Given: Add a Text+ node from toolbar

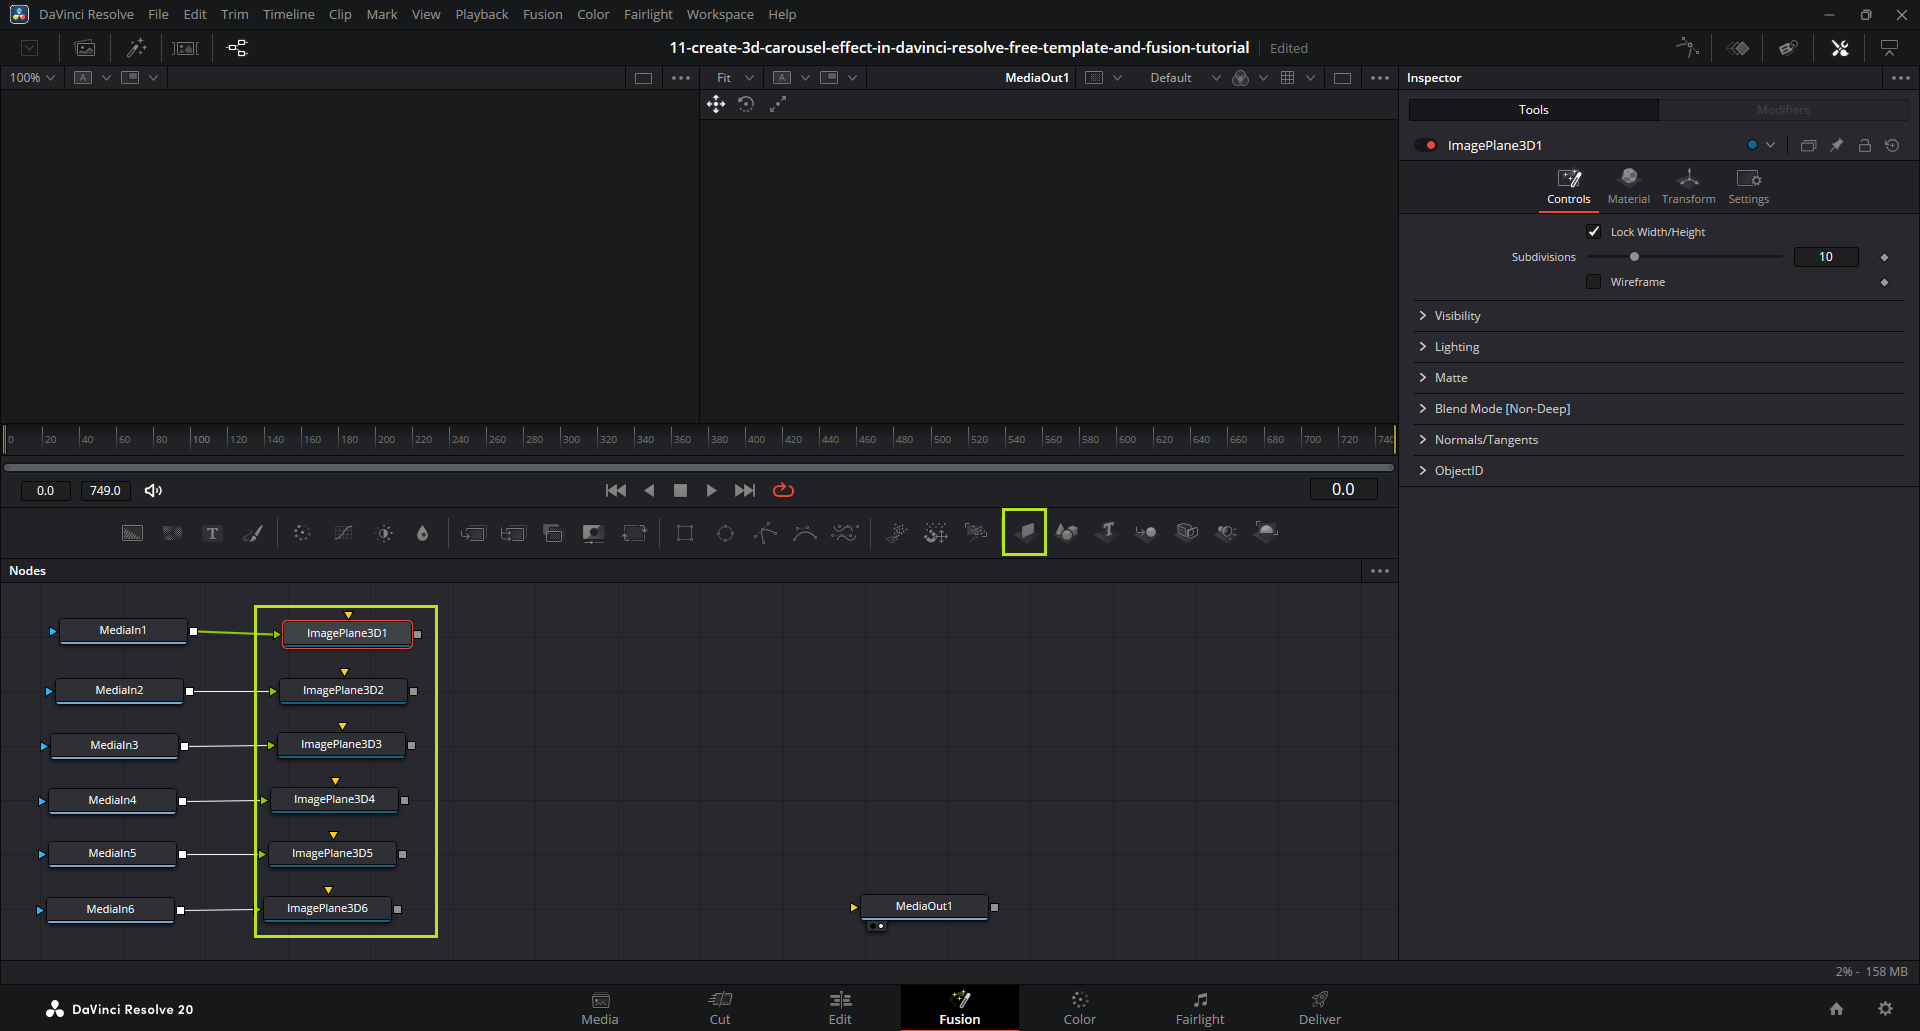Looking at the screenshot, I should (212, 533).
